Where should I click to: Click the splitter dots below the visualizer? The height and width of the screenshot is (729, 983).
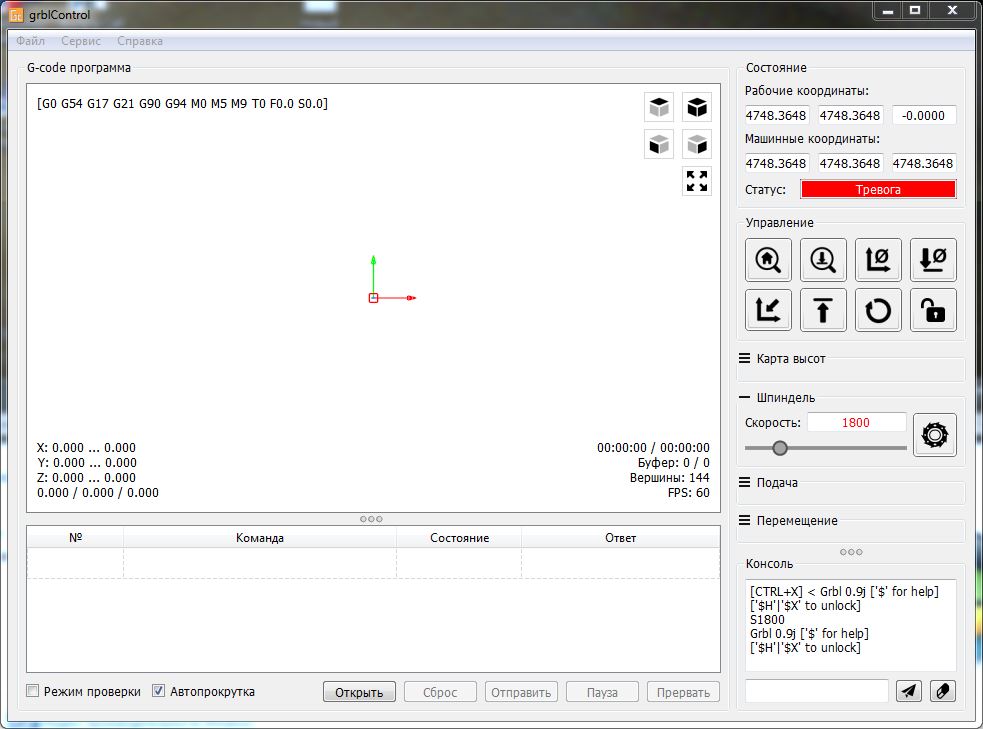click(371, 519)
